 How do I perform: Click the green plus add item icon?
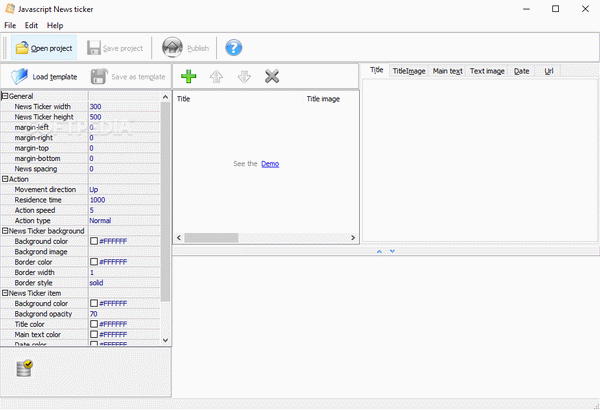[188, 76]
